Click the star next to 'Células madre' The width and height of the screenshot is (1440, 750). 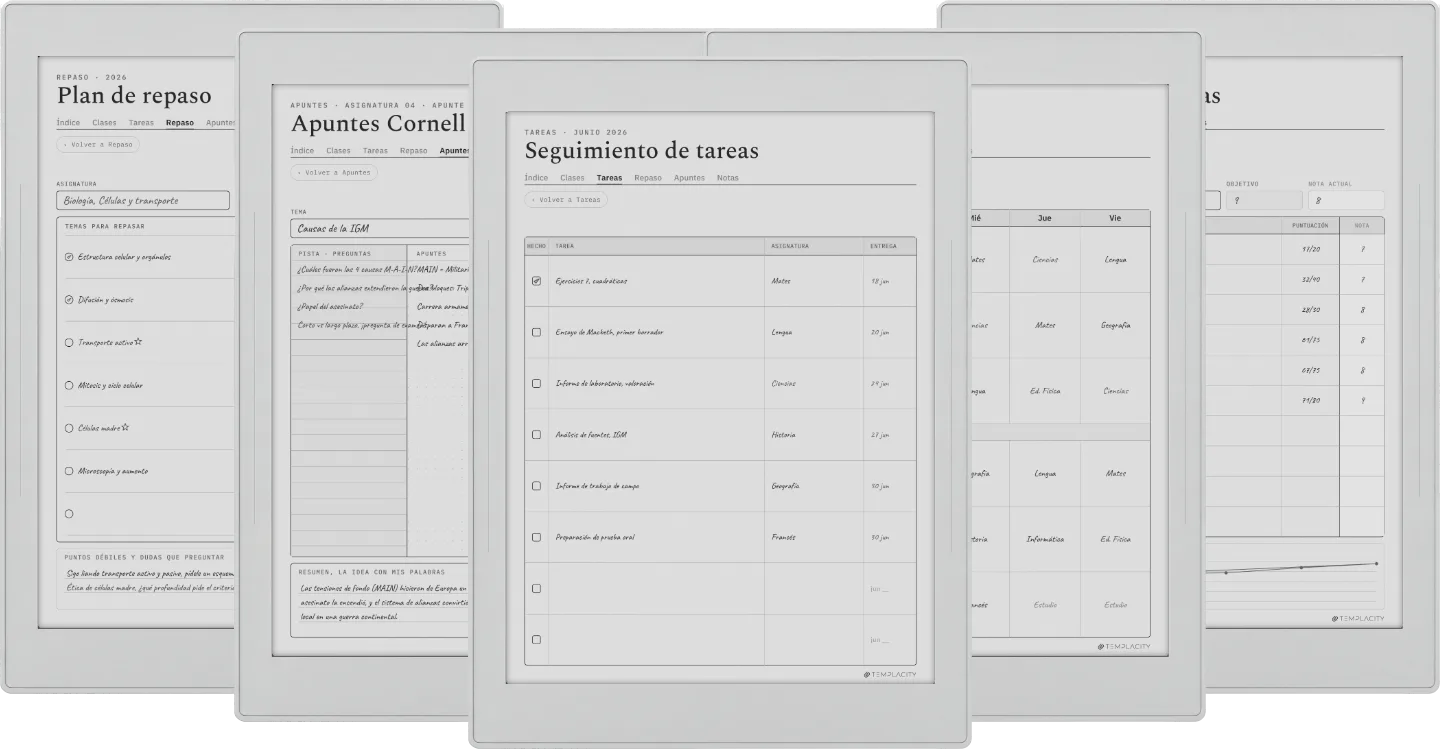point(125,428)
